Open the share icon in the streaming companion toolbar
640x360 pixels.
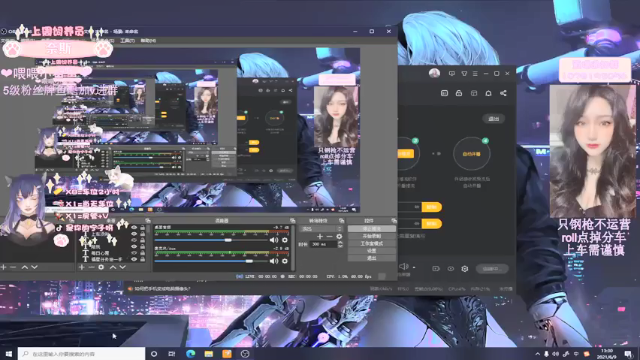pos(503,93)
